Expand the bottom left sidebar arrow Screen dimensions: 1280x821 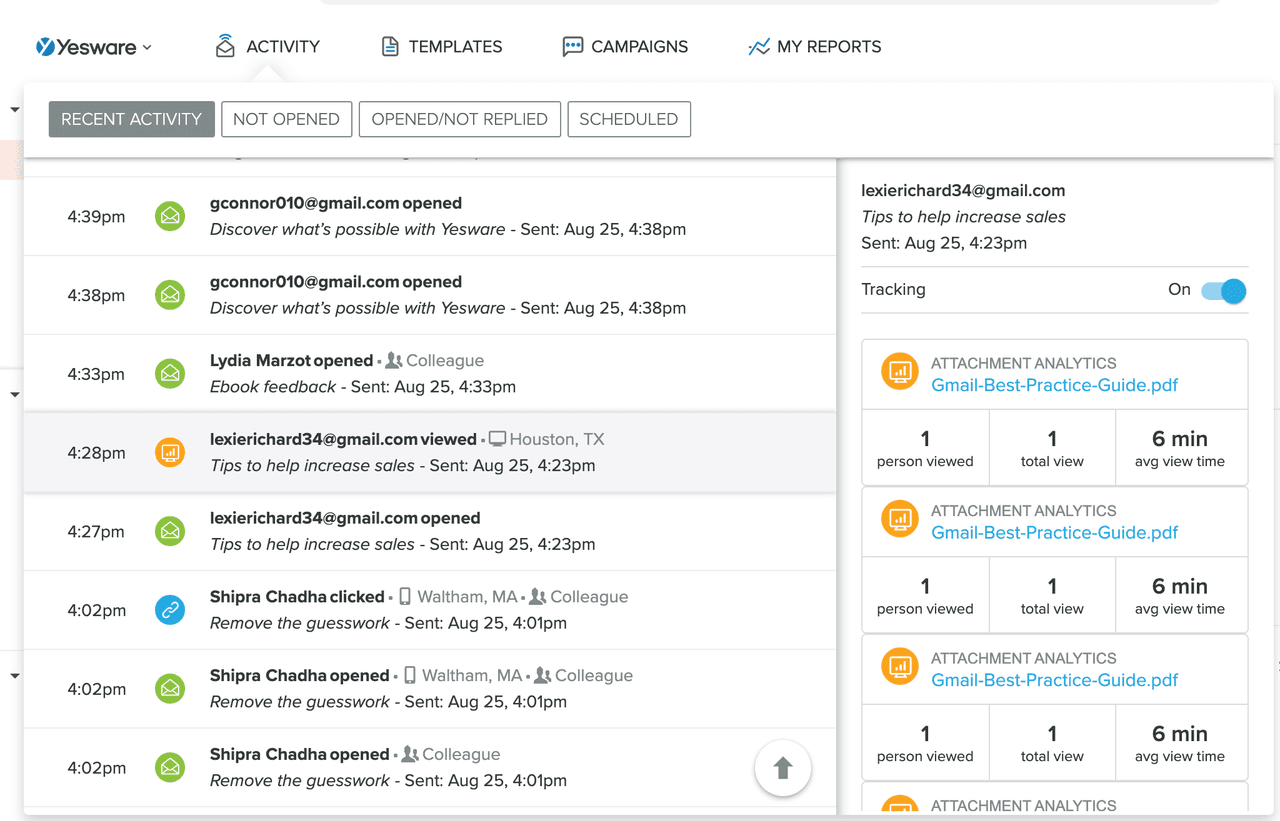coord(15,676)
